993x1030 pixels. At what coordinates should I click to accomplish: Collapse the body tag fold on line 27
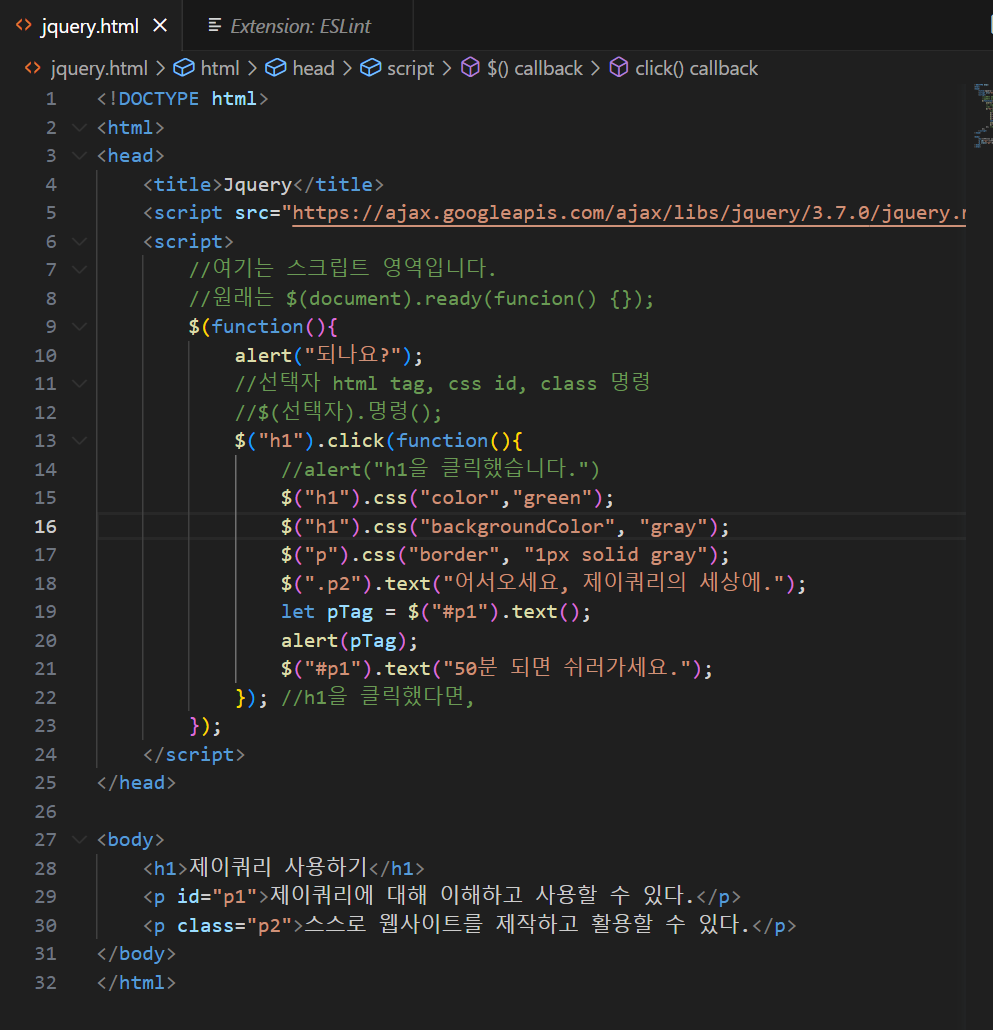(79, 840)
